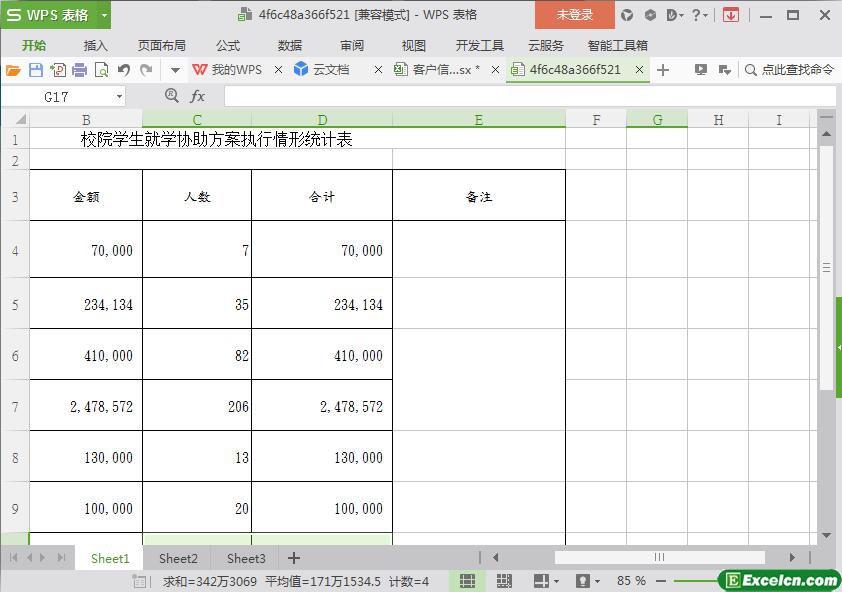Image resolution: width=842 pixels, height=592 pixels.
Task: Click the fx insert function icon
Action: [x=198, y=97]
